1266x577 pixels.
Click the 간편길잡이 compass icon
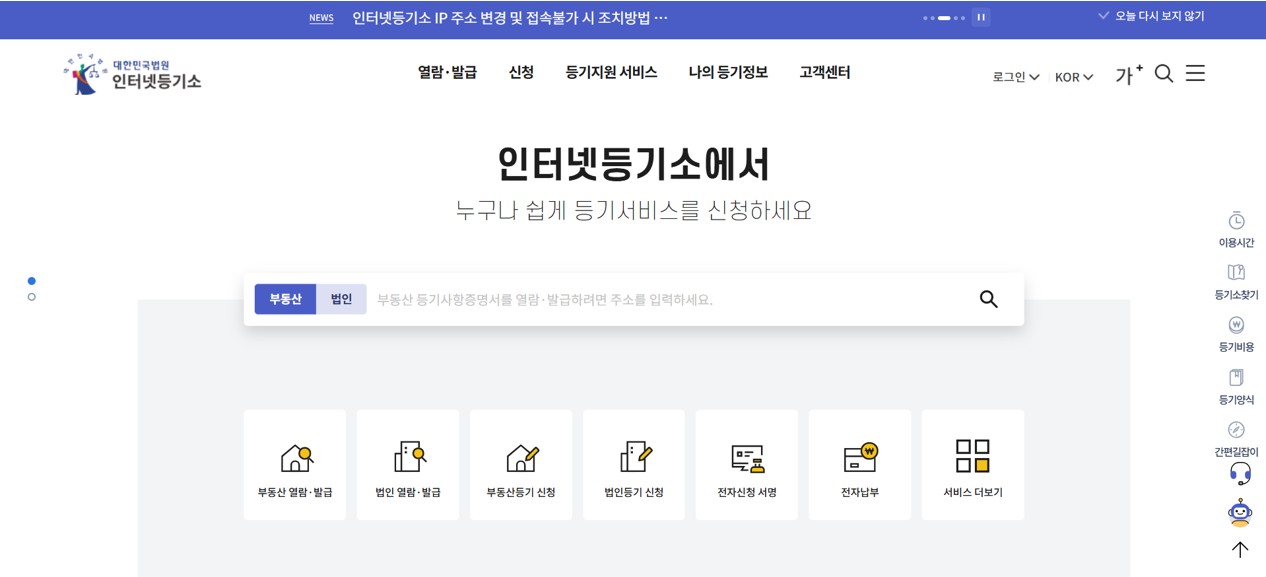1237,429
